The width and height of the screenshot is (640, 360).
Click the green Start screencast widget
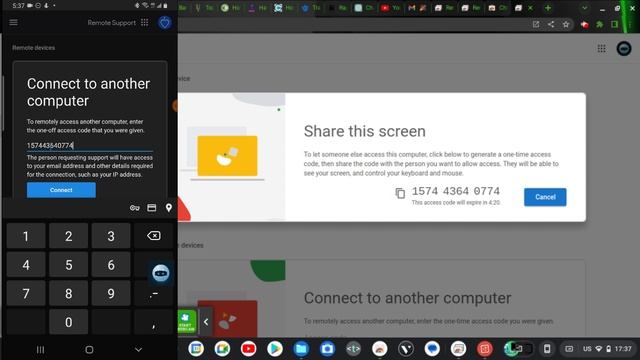pyautogui.click(x=187, y=322)
